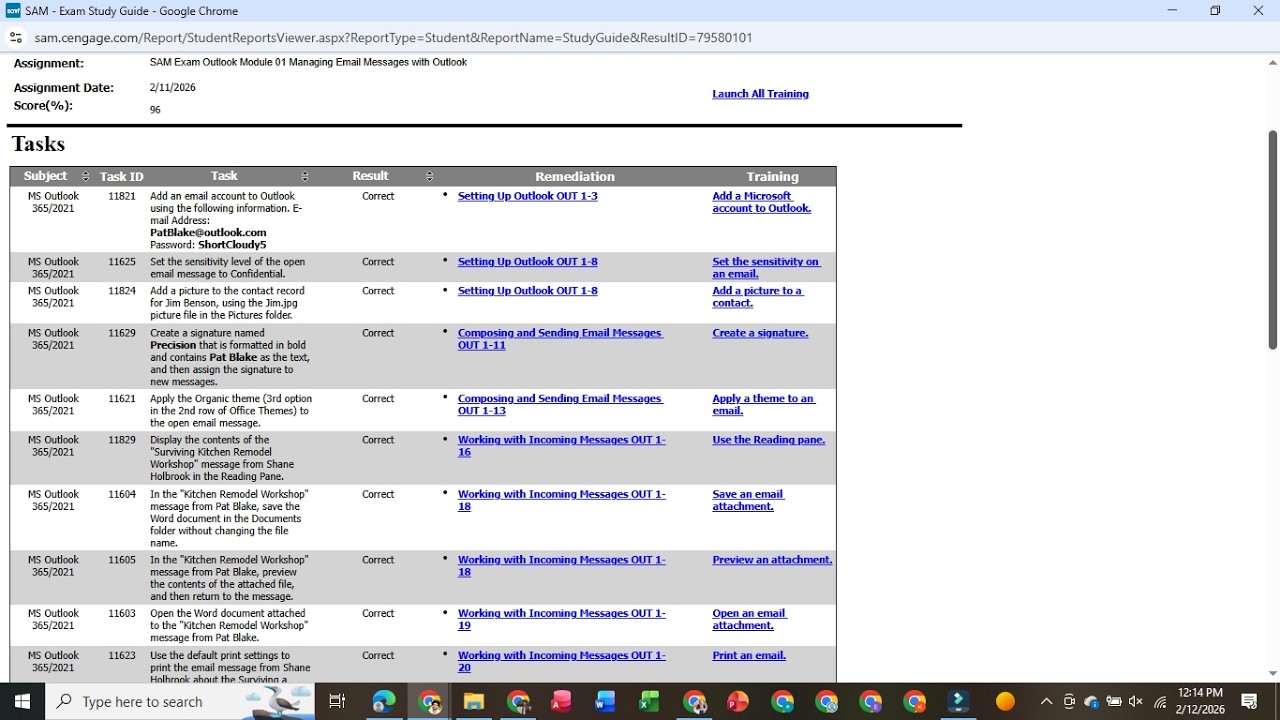
Task: Click the assignment date 2/11/2026
Action: [173, 87]
